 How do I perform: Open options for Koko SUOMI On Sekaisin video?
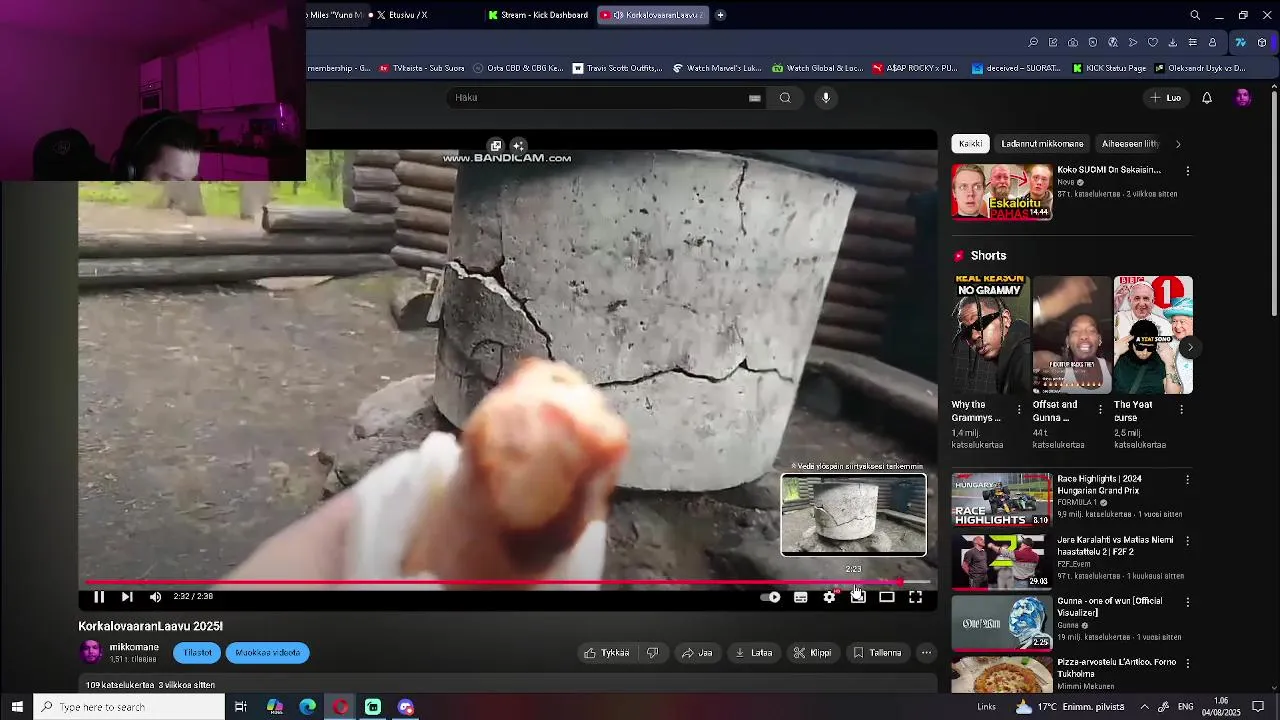pyautogui.click(x=1187, y=171)
